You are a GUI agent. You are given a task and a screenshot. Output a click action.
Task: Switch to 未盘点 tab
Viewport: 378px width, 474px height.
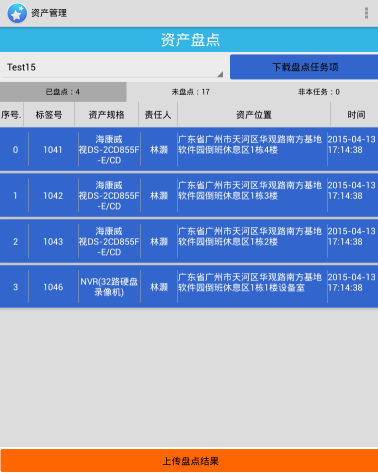click(190, 92)
